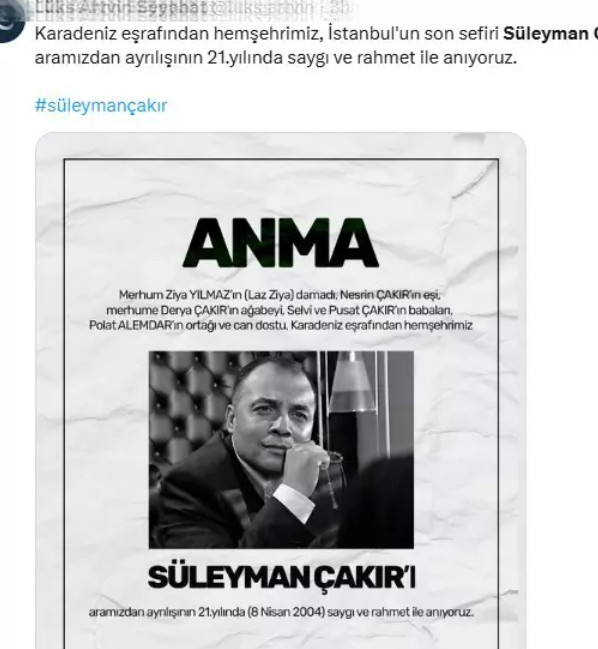Open the #süleymançakır hashtag

point(101,106)
